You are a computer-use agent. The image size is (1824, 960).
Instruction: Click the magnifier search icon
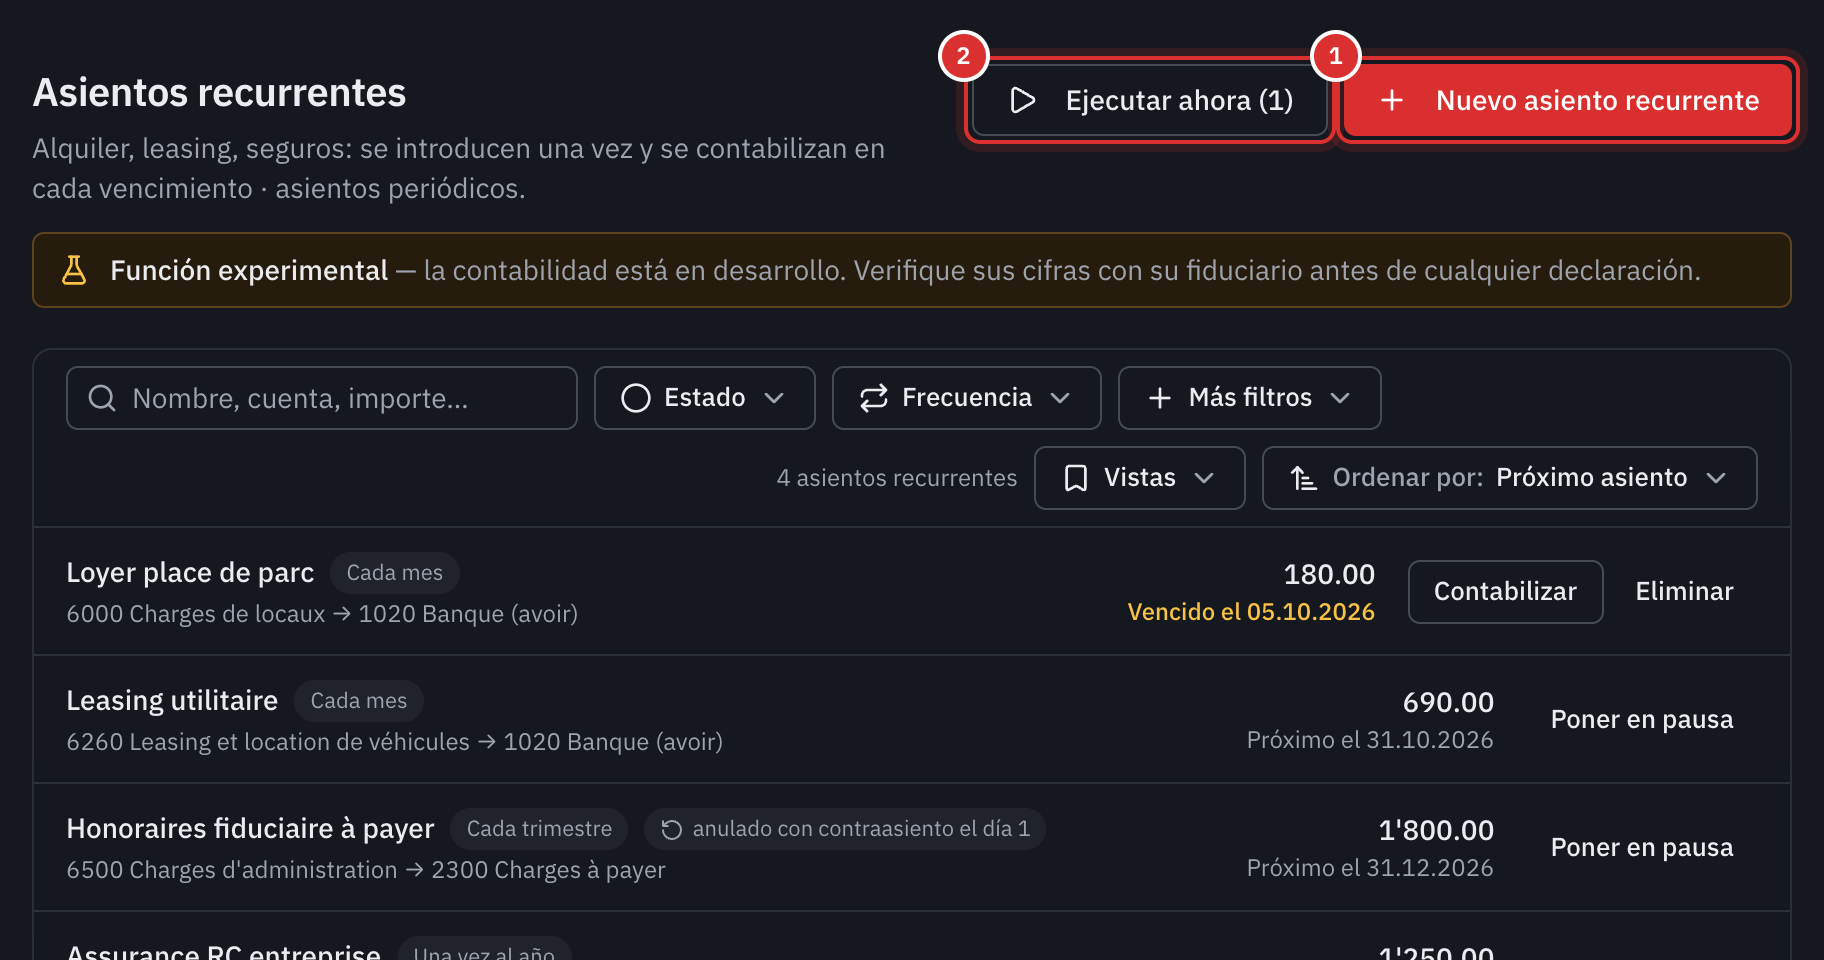point(102,398)
